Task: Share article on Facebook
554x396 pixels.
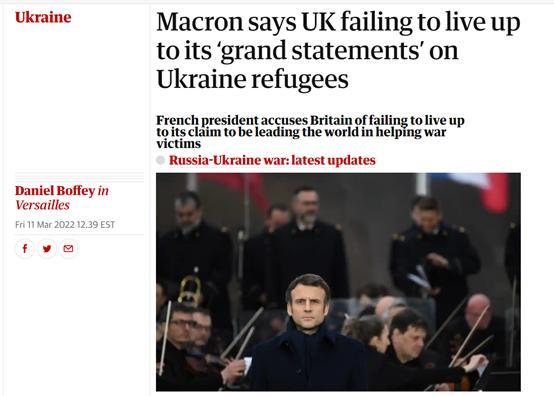Action: (x=25, y=249)
